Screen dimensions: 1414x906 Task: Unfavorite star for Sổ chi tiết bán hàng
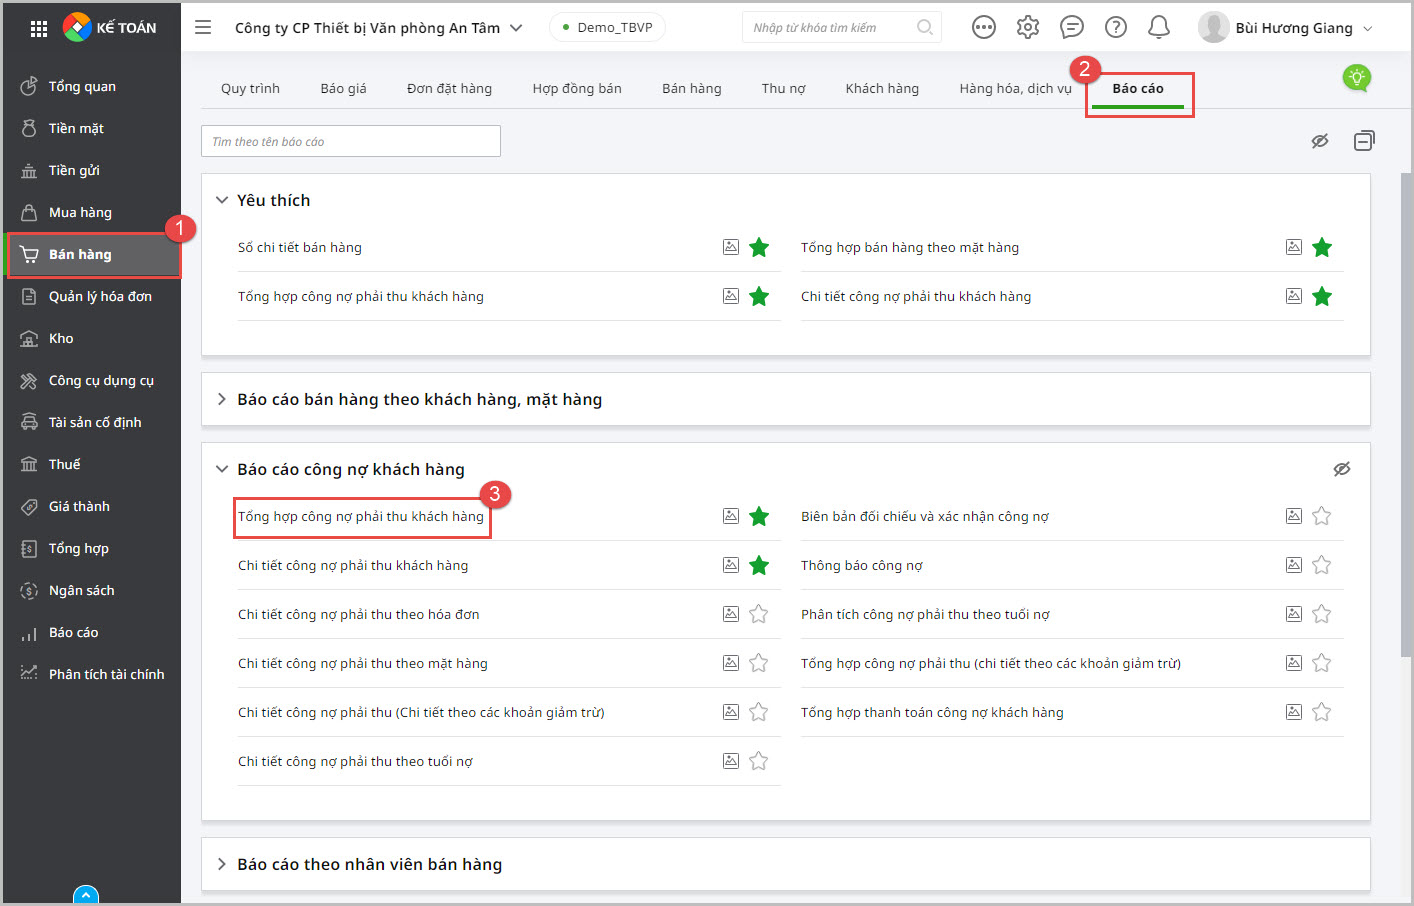pyautogui.click(x=759, y=247)
